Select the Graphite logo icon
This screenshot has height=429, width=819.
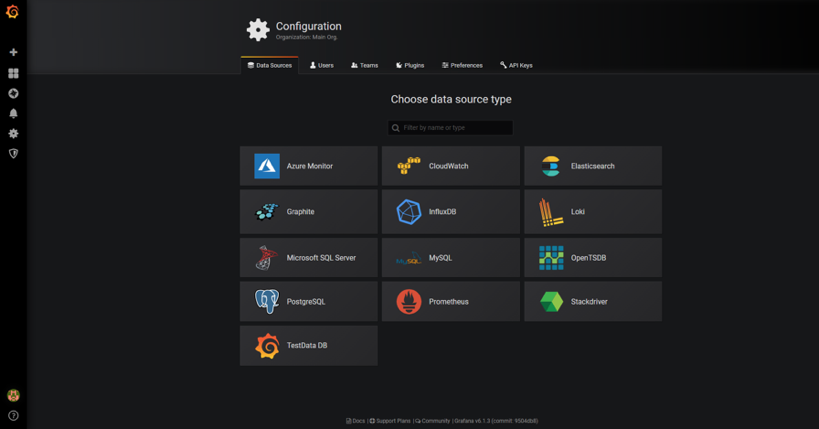coord(267,212)
